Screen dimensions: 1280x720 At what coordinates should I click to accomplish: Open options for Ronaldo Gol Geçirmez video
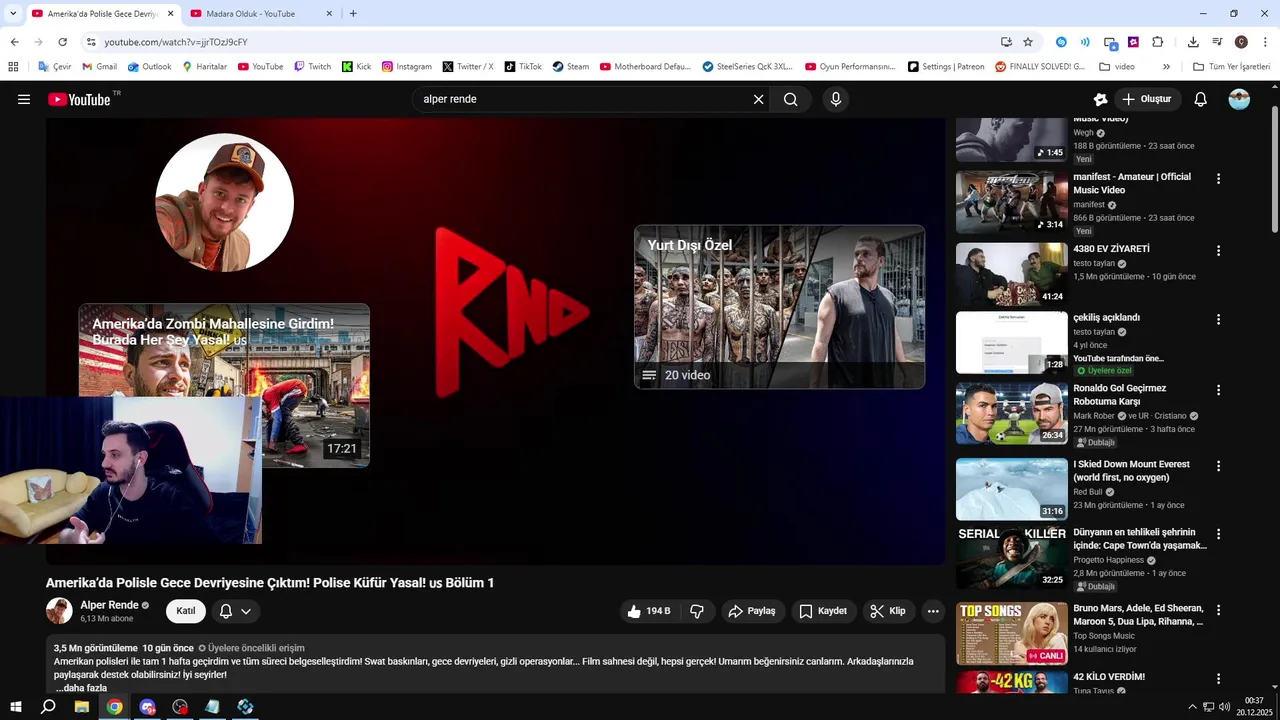click(x=1218, y=390)
